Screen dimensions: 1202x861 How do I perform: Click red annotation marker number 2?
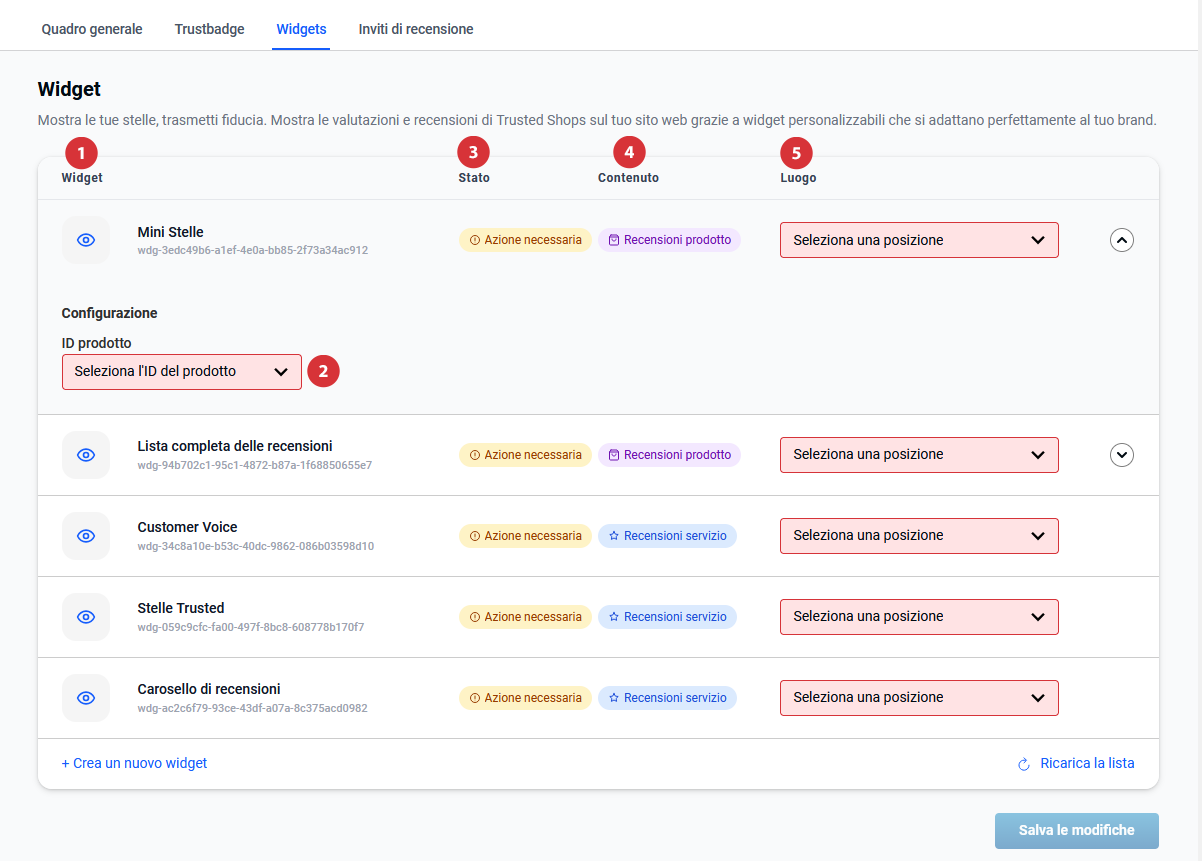[323, 372]
